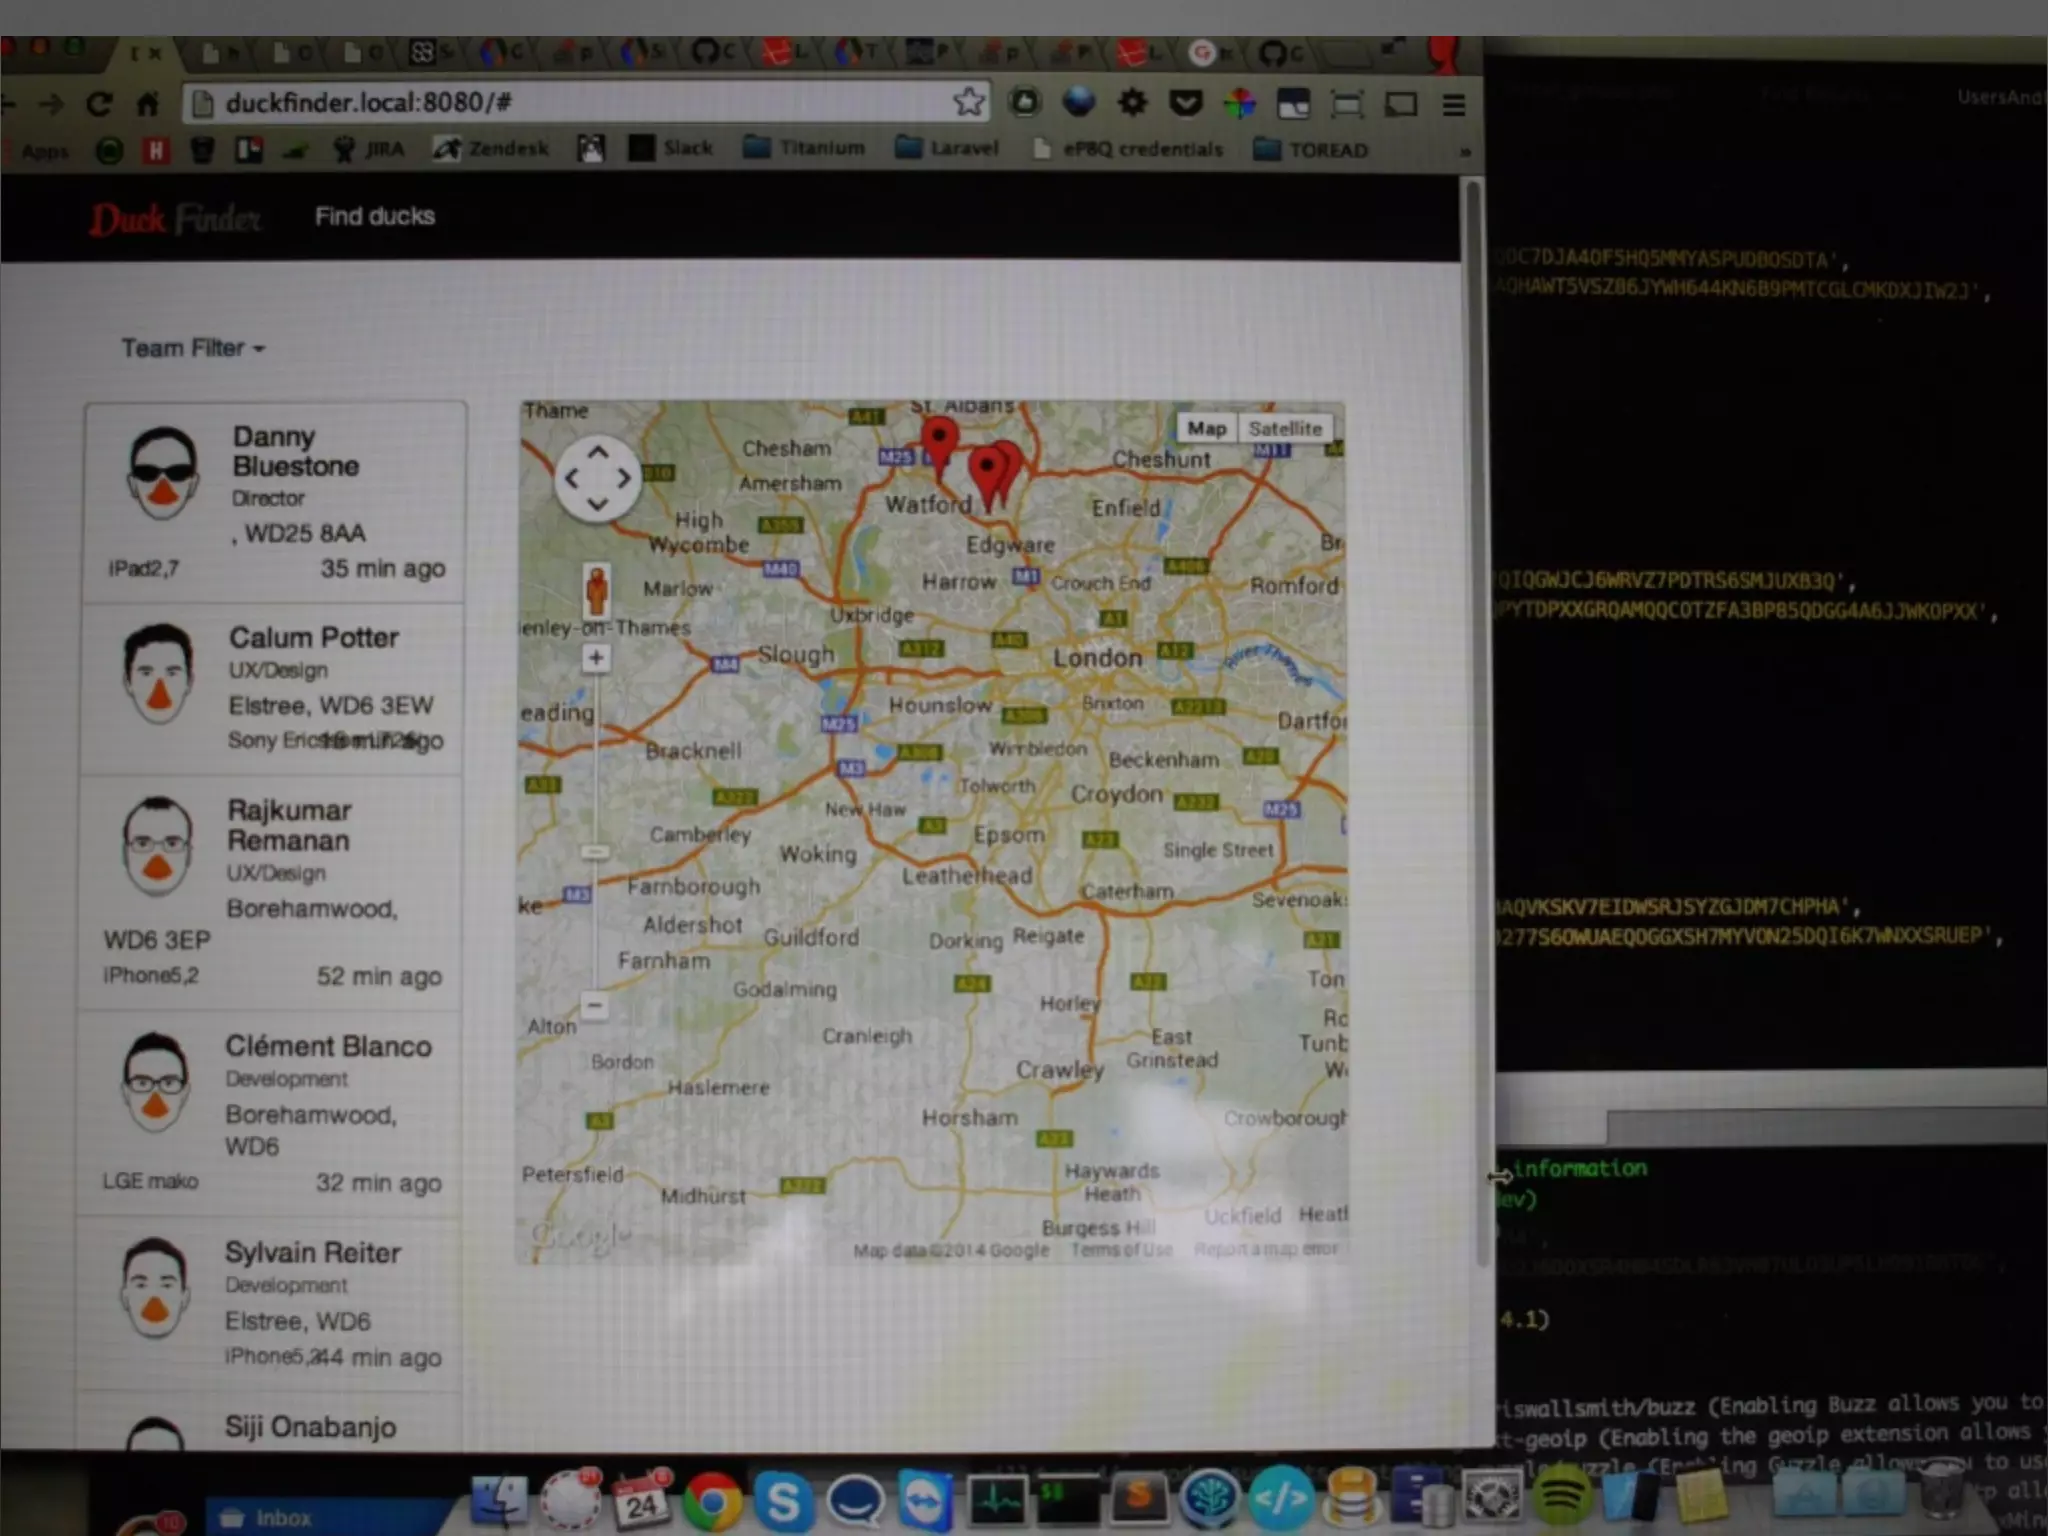The image size is (2048, 1536).
Task: Switch to the rightmost GitHub browser tab
Action: pyautogui.click(x=1282, y=52)
